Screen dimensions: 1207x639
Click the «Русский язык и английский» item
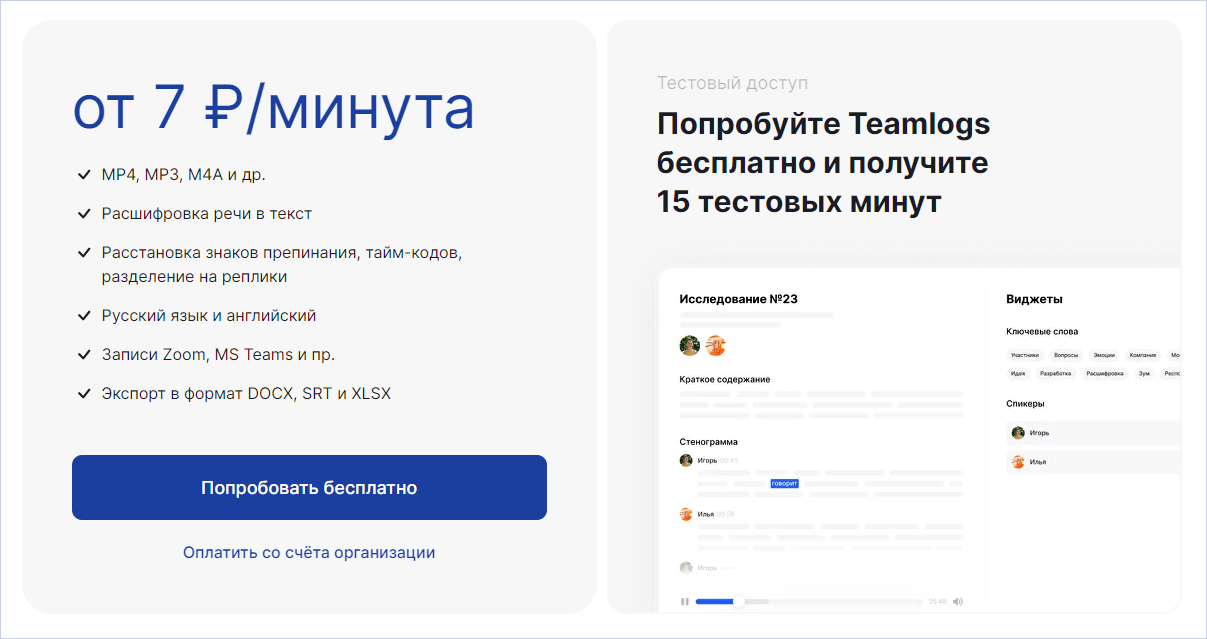coord(209,315)
